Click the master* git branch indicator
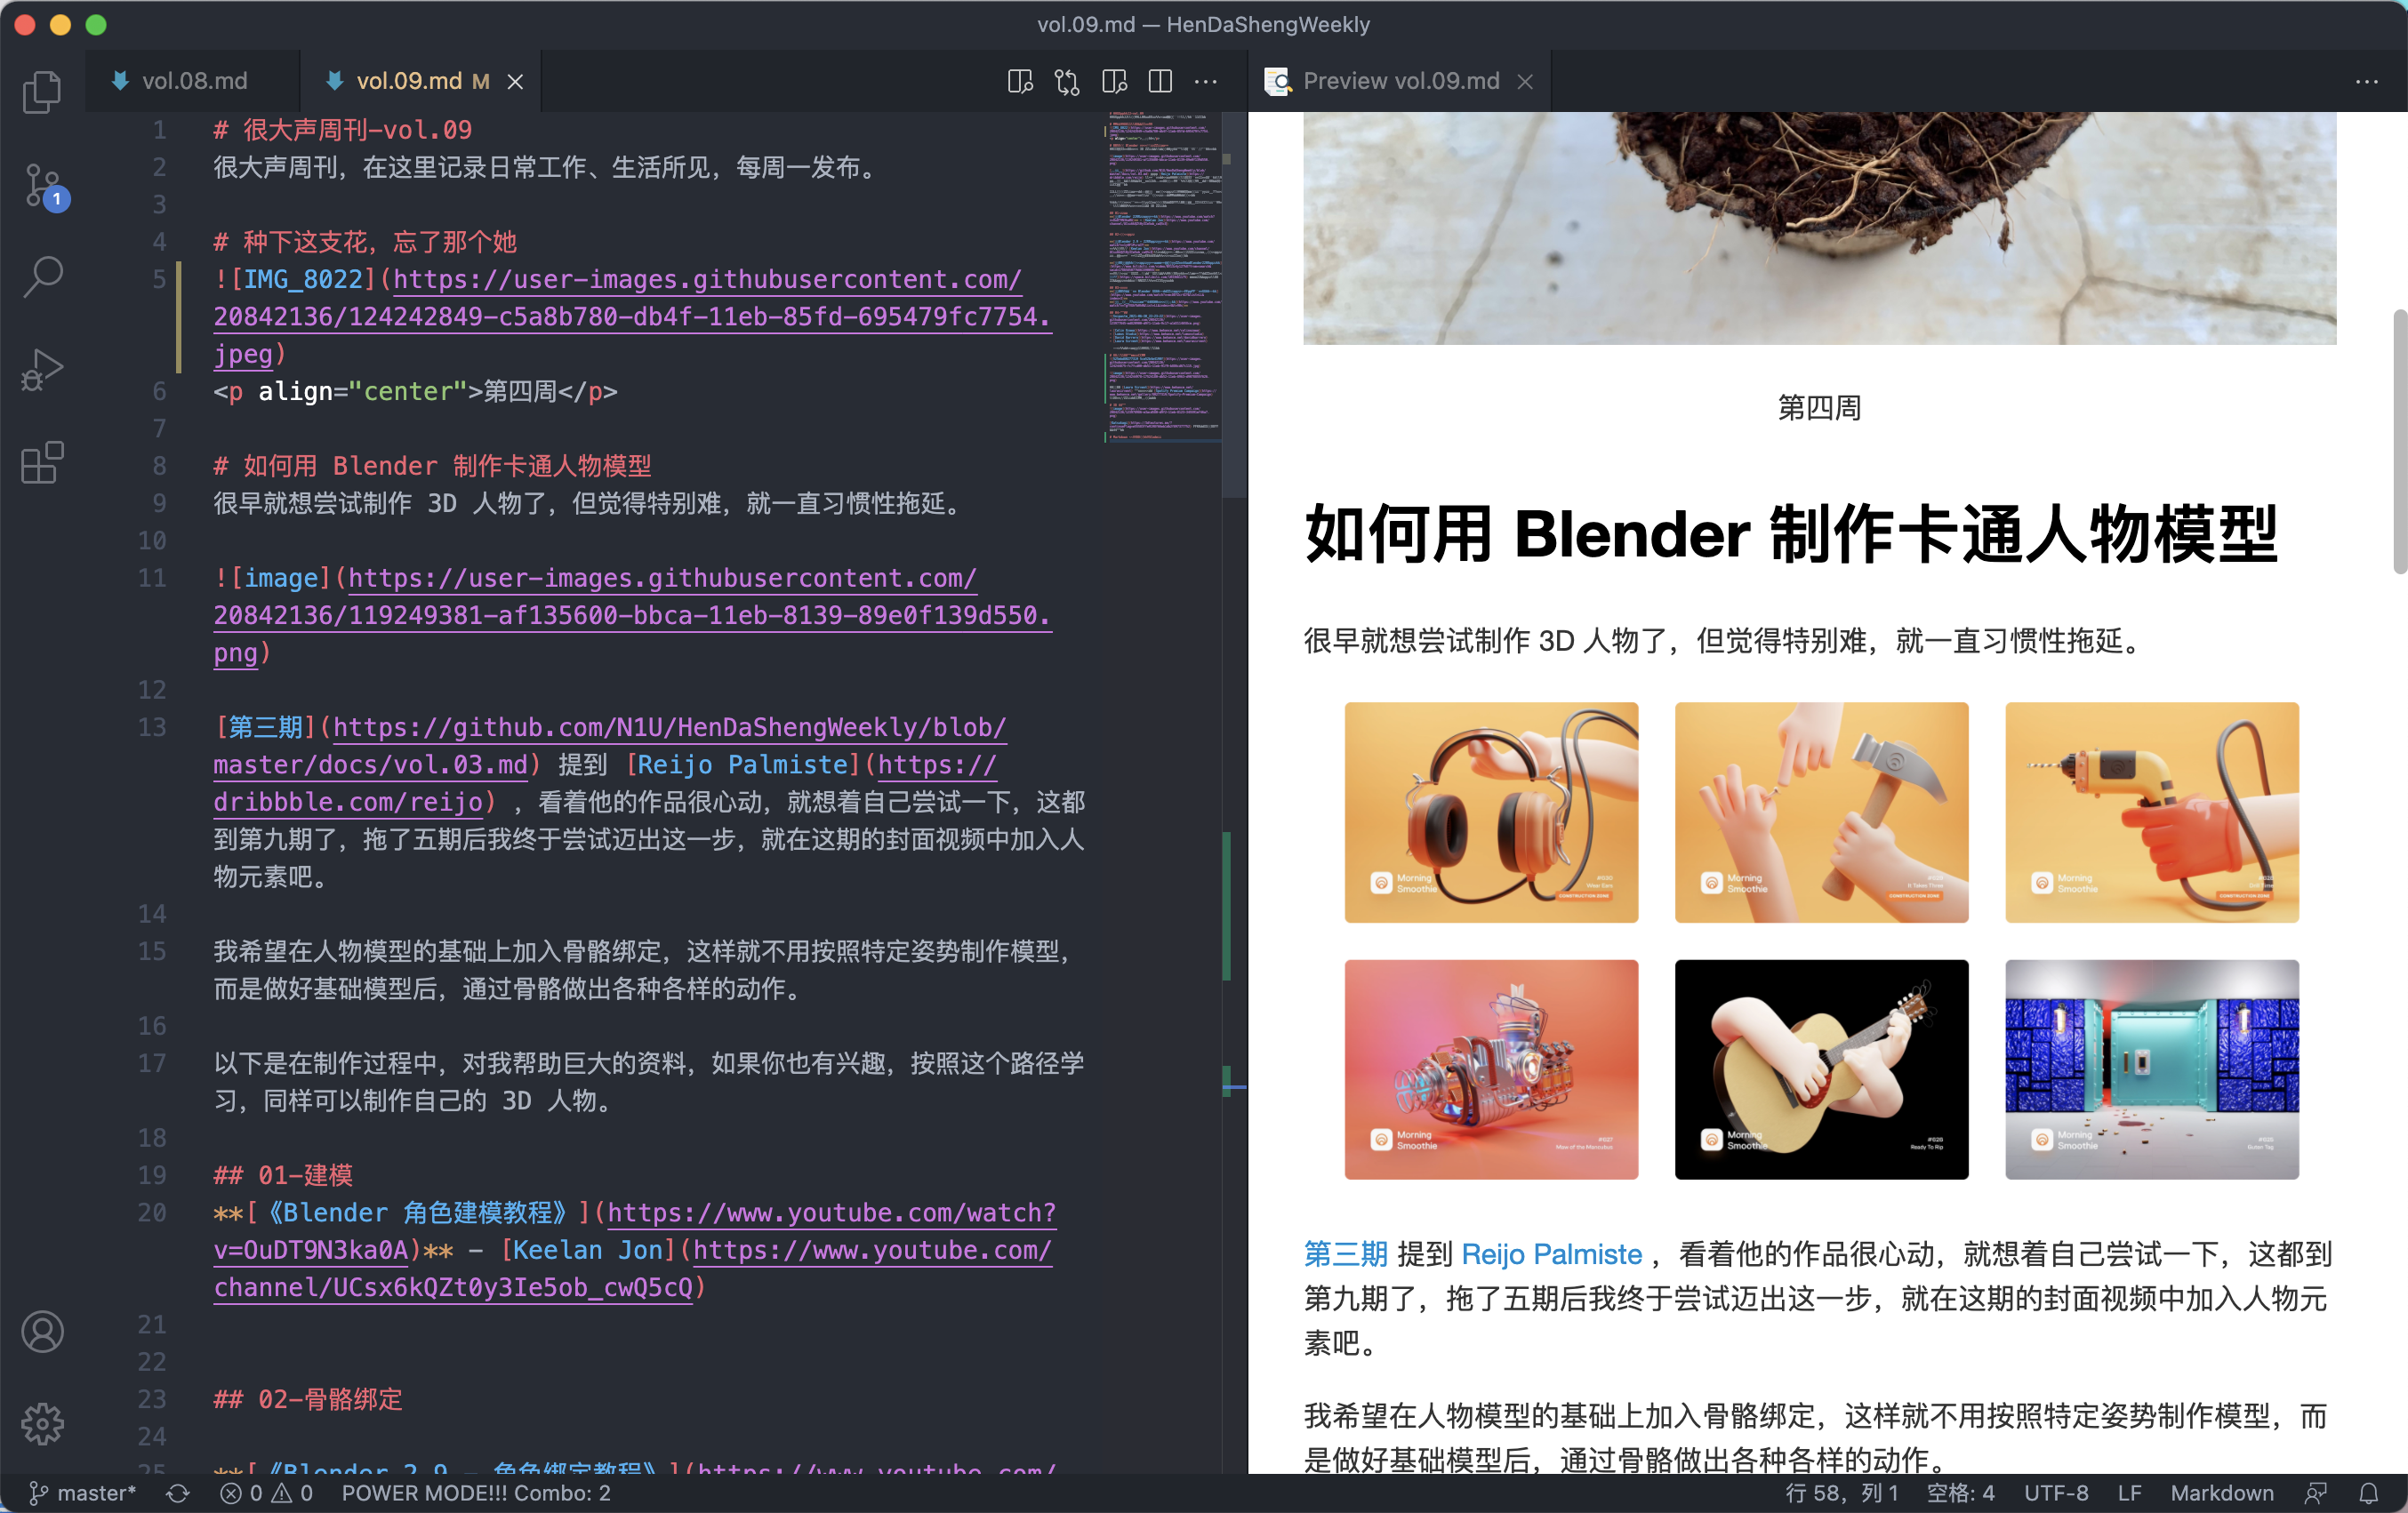Image resolution: width=2408 pixels, height=1513 pixels. [x=82, y=1493]
